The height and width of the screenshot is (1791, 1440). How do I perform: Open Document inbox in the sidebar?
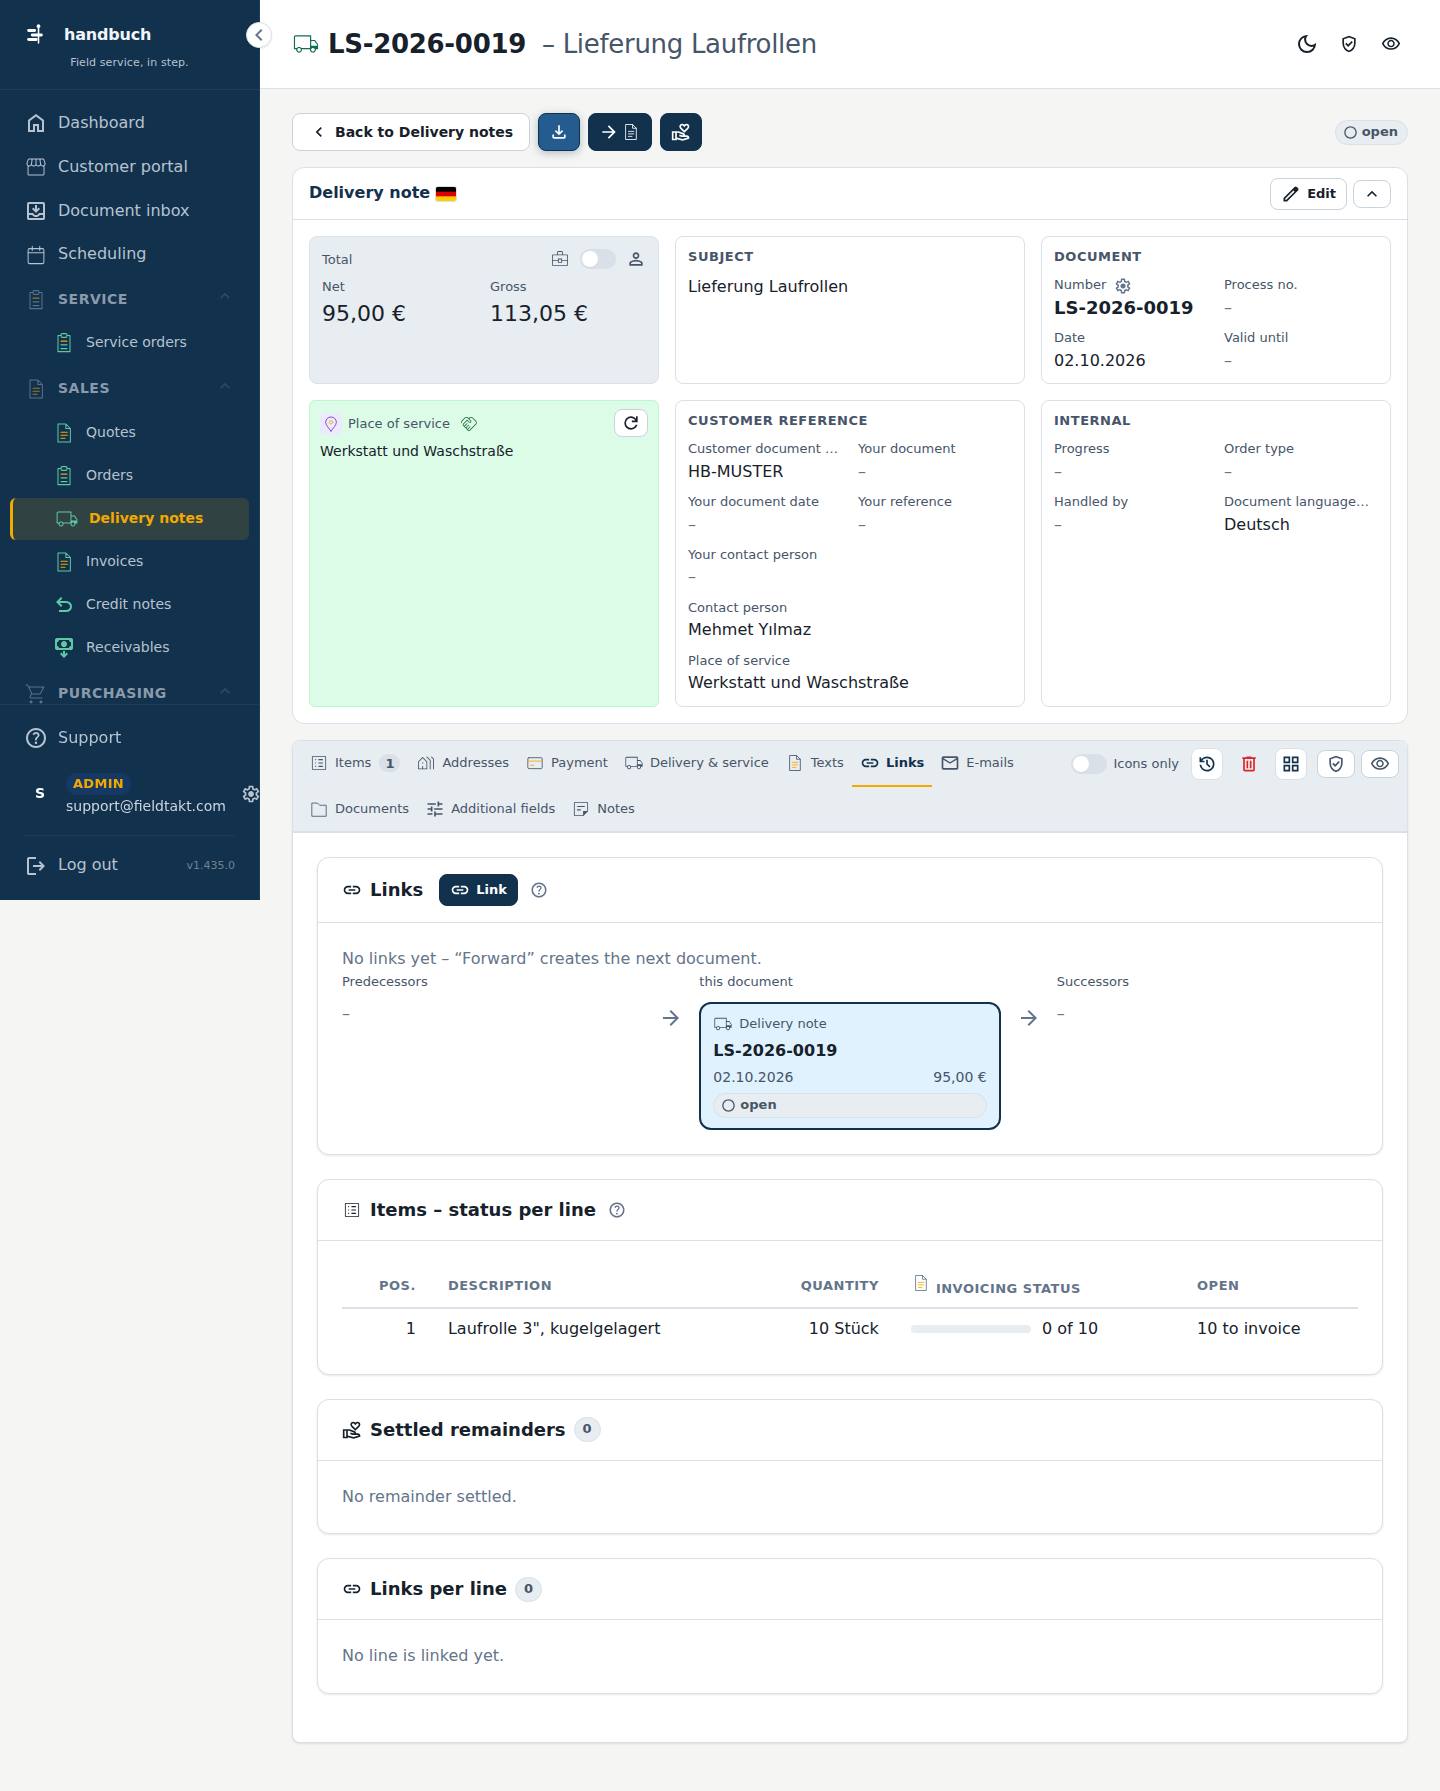tap(130, 210)
